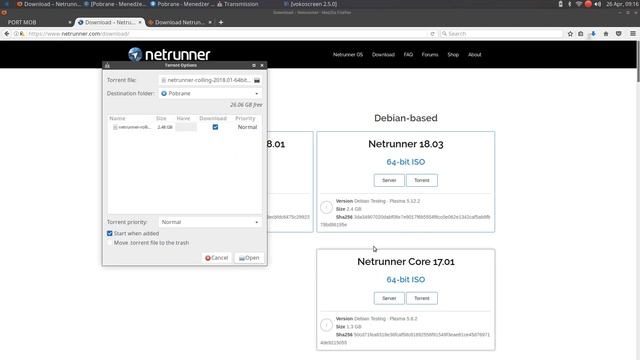Image resolution: width=640 pixels, height=360 pixels.
Task: Open the Wi-Fi network tray icon
Action: click(x=578, y=4)
